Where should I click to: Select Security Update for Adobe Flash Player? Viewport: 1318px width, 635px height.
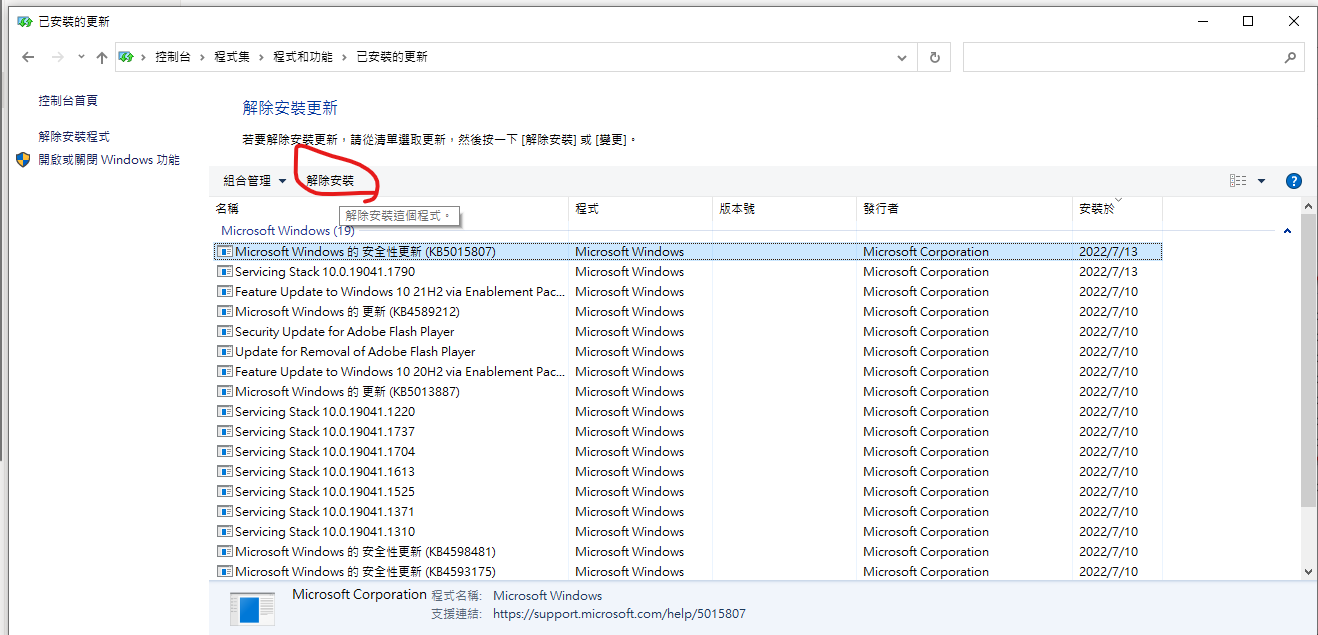(x=688, y=332)
